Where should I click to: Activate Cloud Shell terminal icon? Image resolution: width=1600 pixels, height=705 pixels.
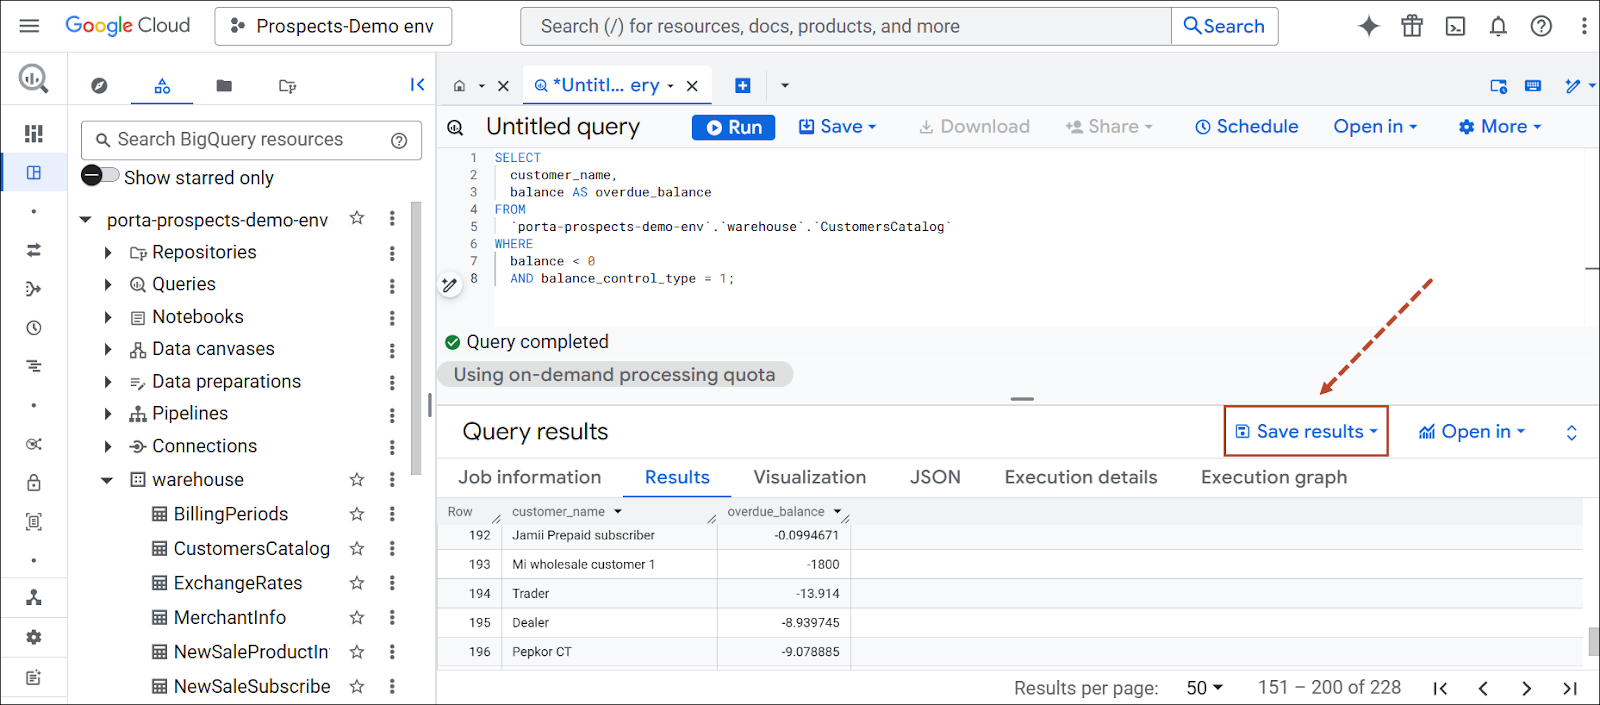point(1455,26)
